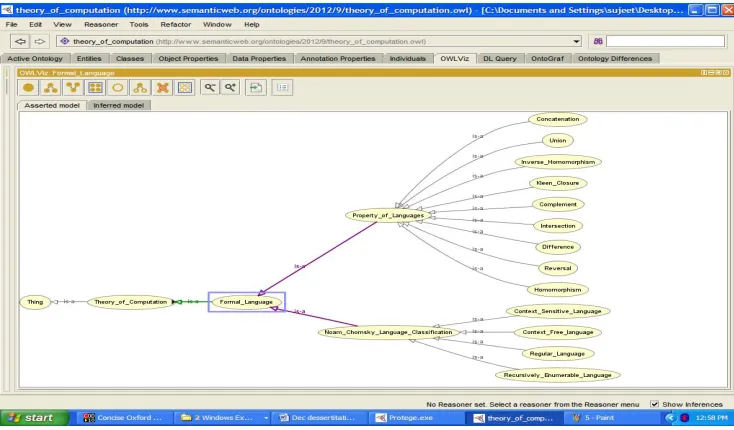Click the Show all classes grid icon

point(95,87)
